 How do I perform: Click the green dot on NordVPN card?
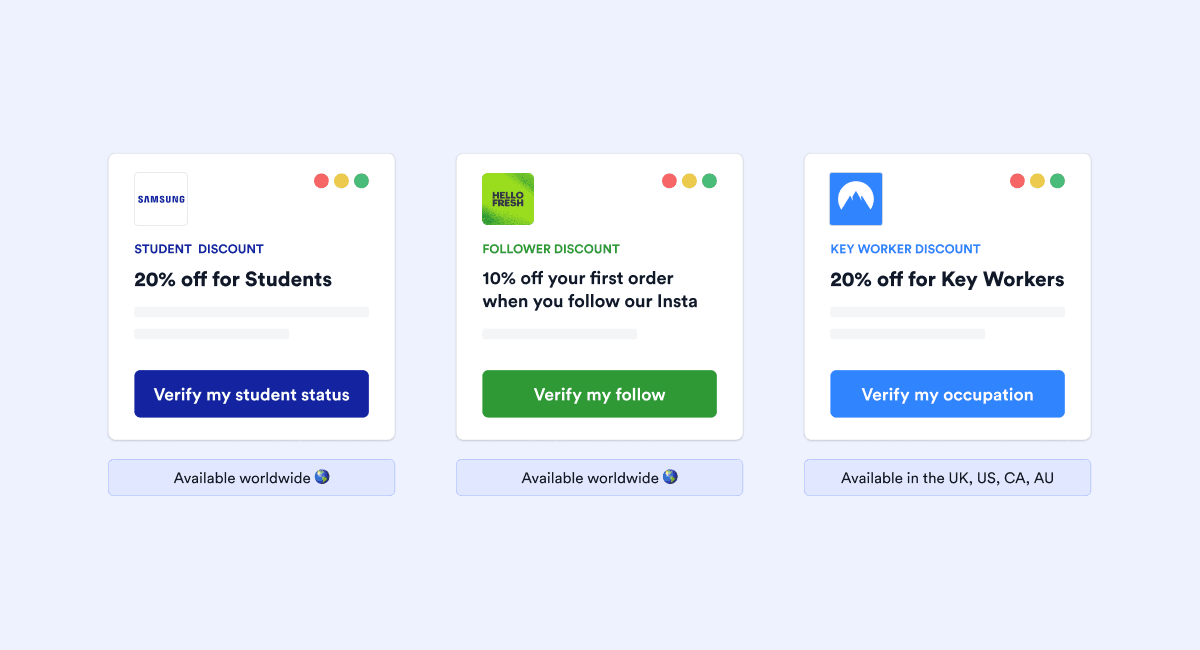(x=1057, y=181)
